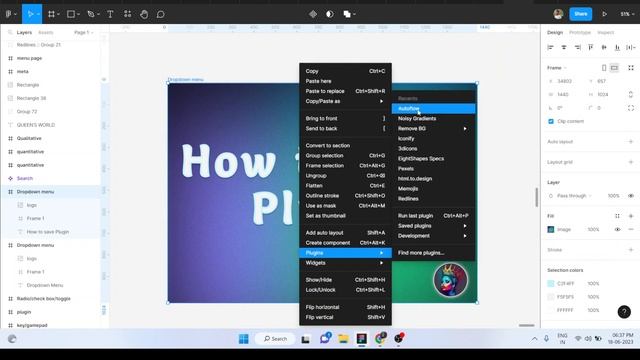Toggle Clip content checkbox
Viewport: 640px width, 360px height.
click(x=551, y=121)
